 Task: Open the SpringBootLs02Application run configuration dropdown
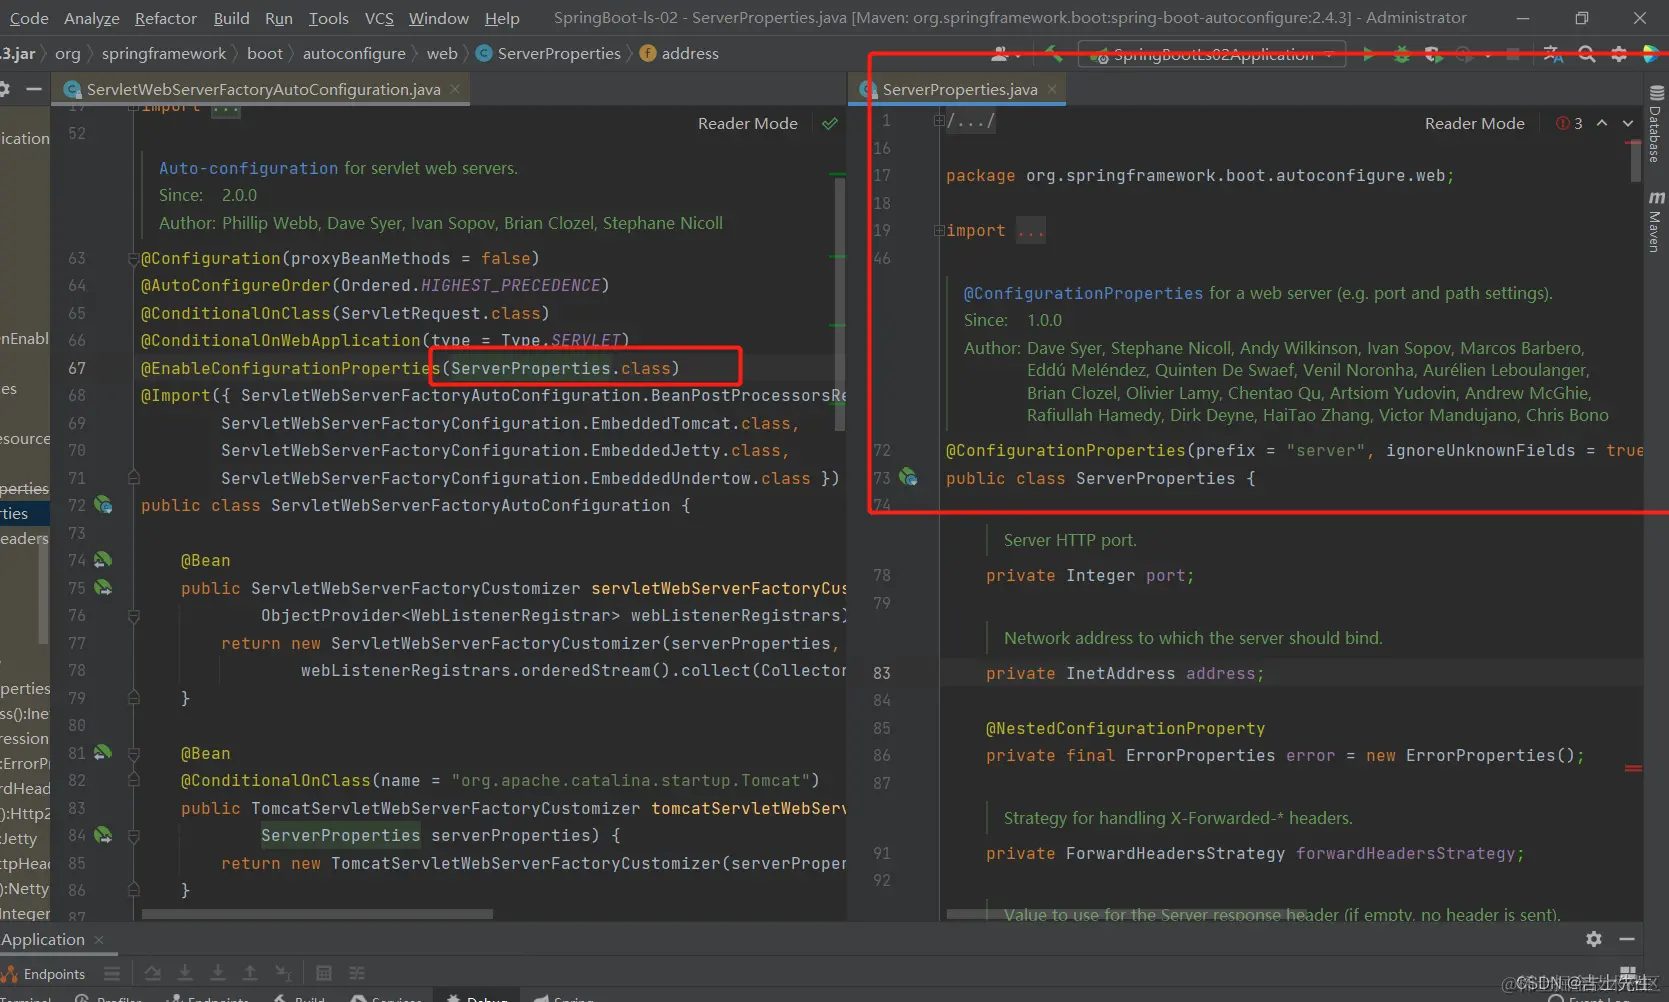1212,54
